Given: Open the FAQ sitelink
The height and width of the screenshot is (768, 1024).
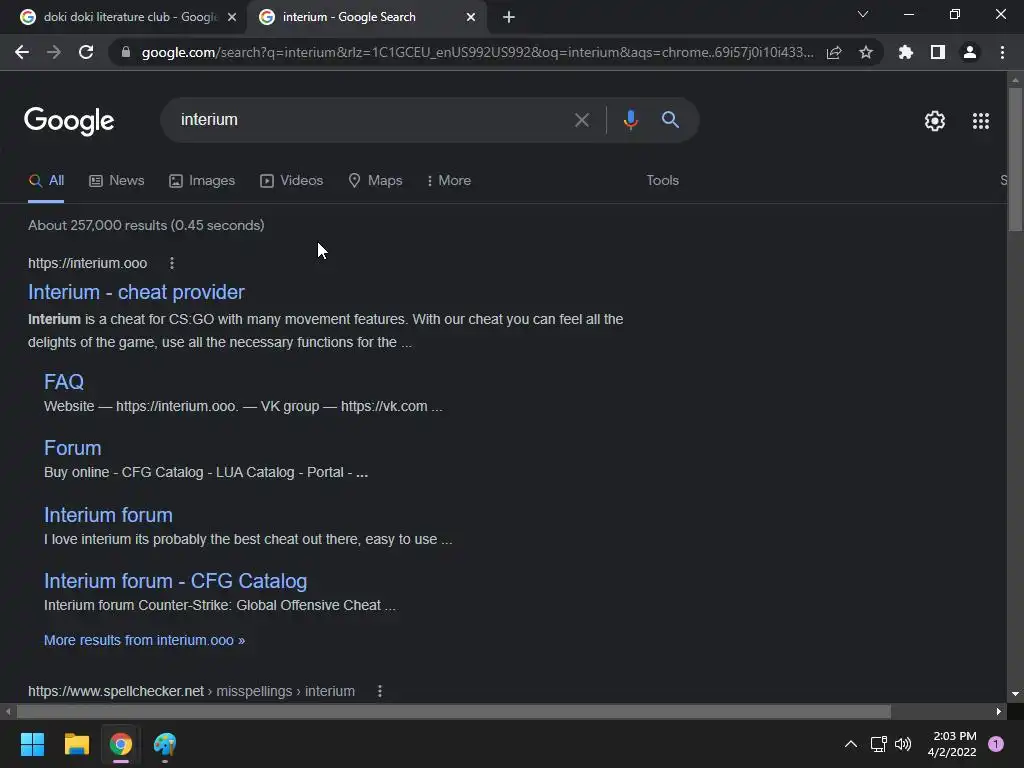Looking at the screenshot, I should point(64,381).
